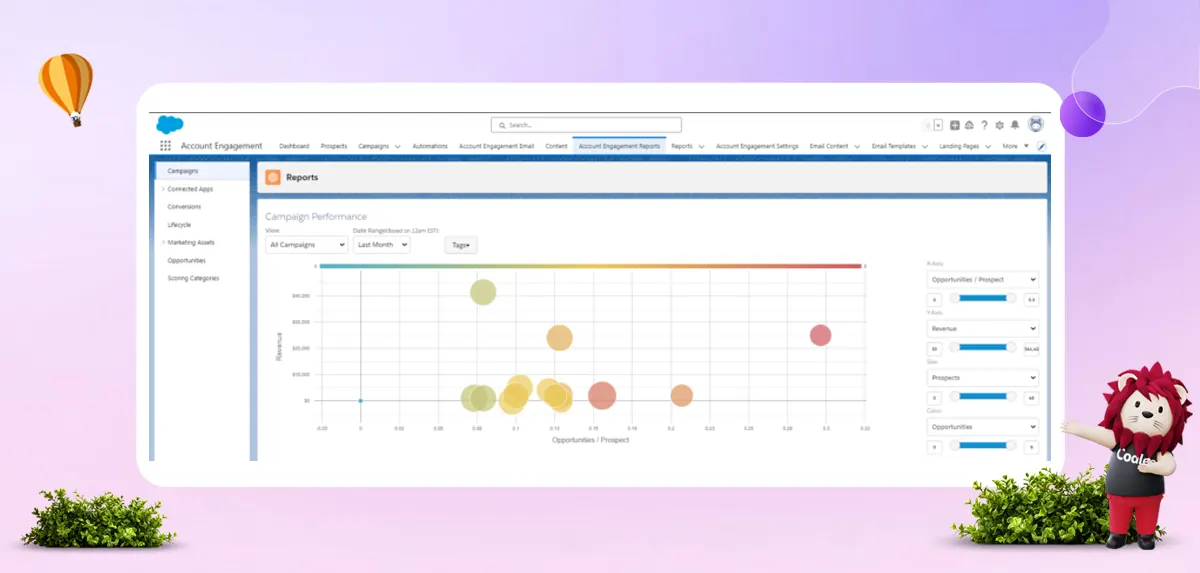This screenshot has width=1200, height=573.
Task: Click the green bubble above $40,000
Action: pos(483,292)
